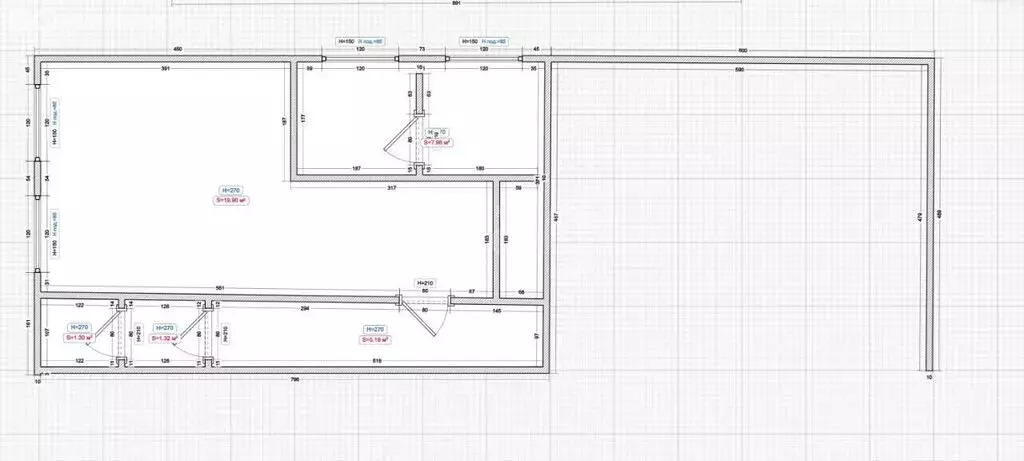Image resolution: width=1024 pixels, height=461 pixels.
Task: Click the 67 dimension value
Action: pos(472,292)
